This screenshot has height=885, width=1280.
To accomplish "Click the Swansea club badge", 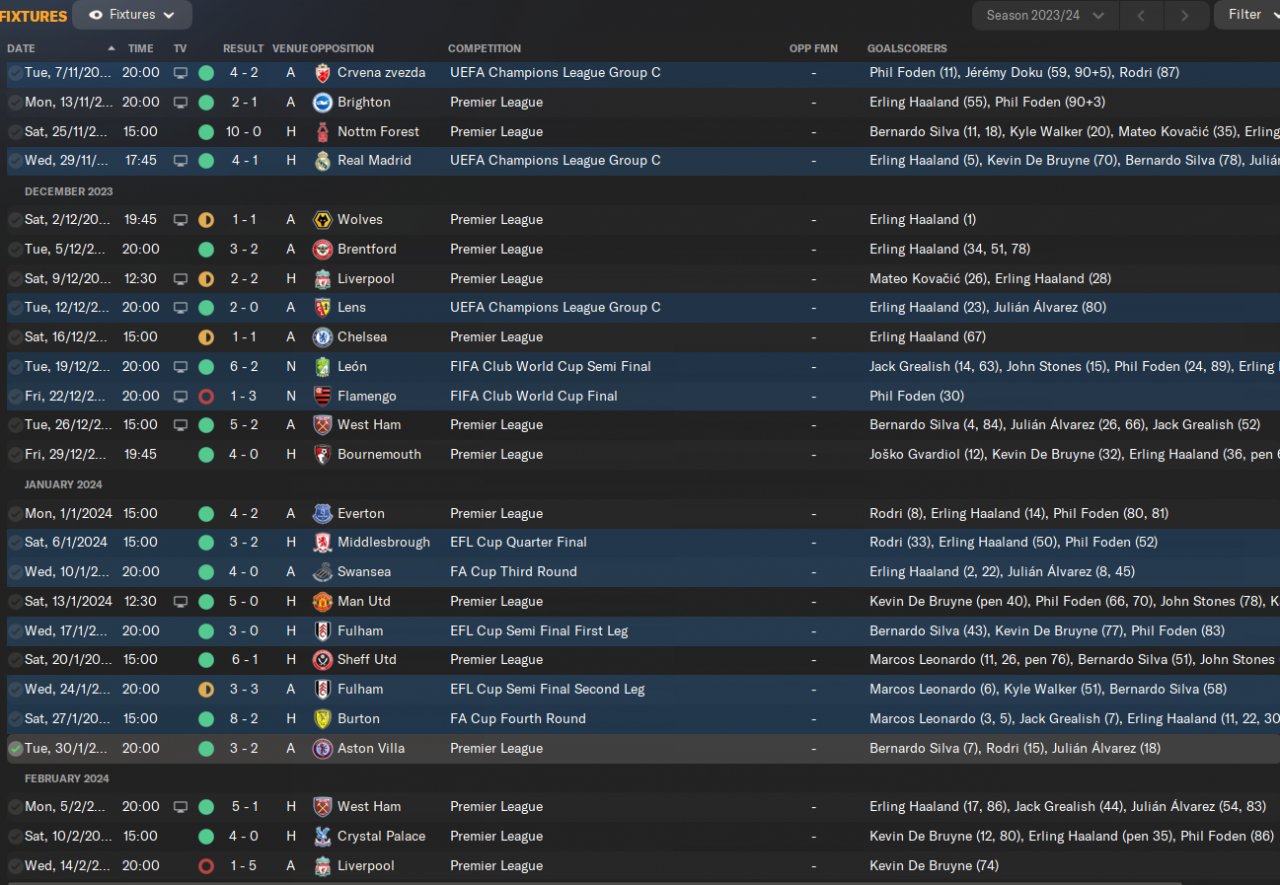I will tap(322, 572).
